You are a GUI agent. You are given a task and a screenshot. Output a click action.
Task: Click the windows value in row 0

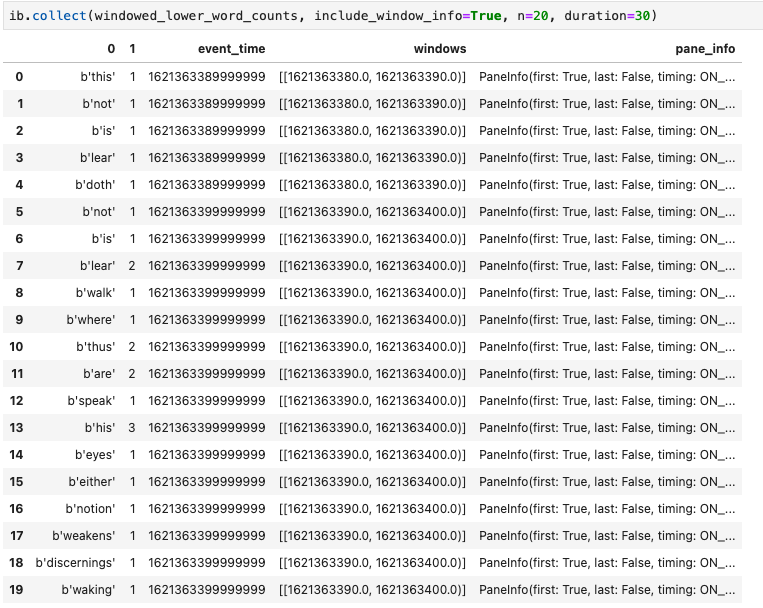[372, 76]
